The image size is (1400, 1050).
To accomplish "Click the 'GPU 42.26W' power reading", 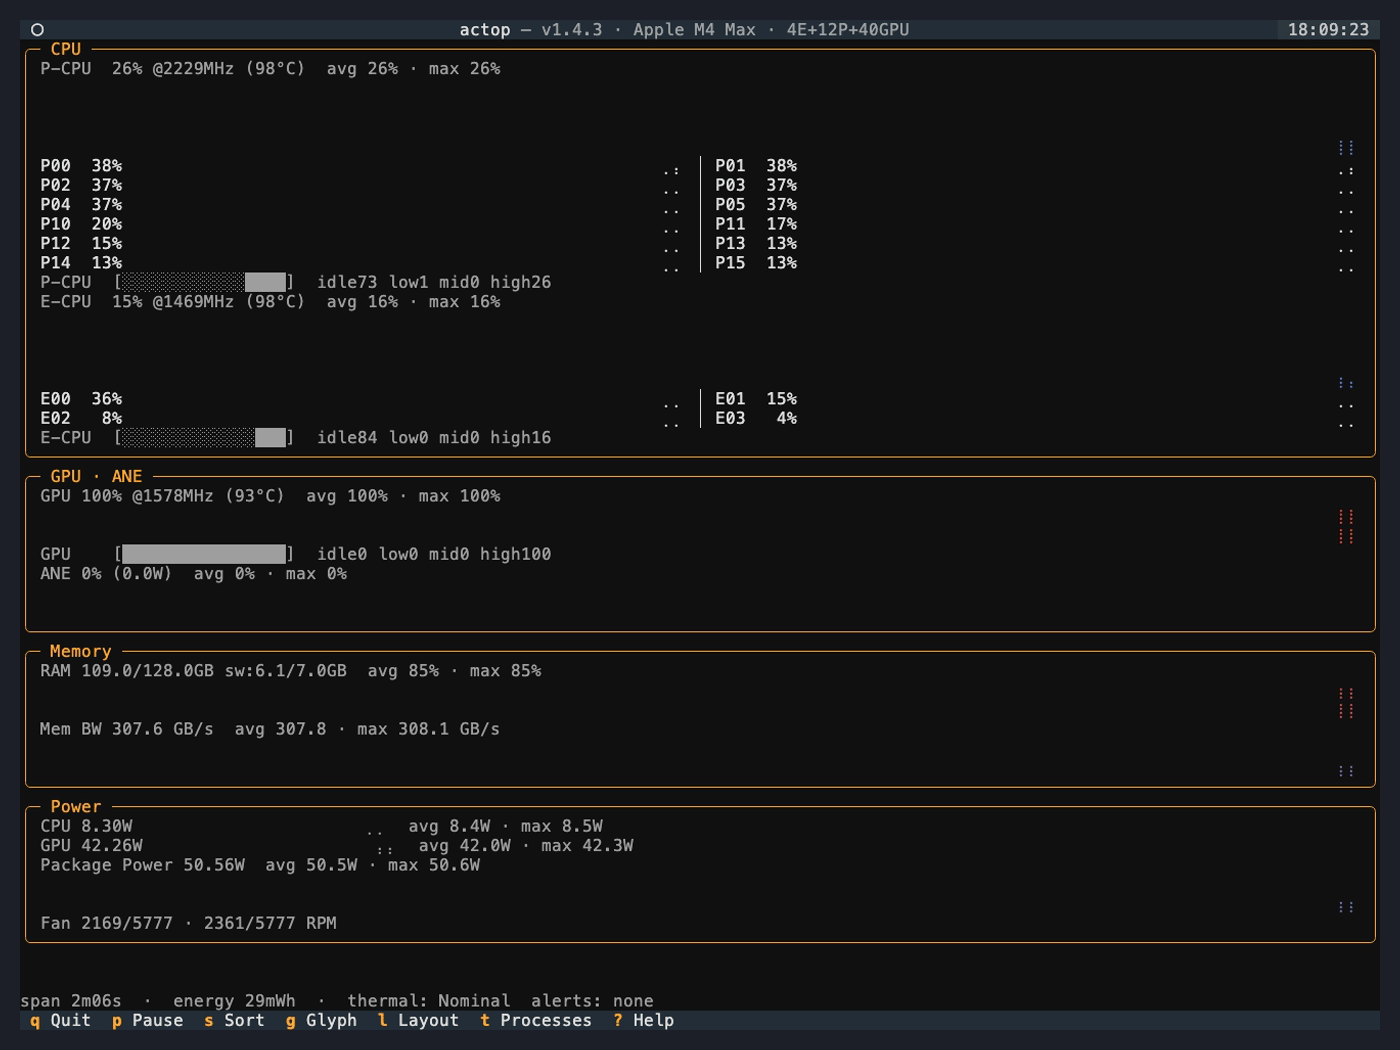I will tap(91, 846).
